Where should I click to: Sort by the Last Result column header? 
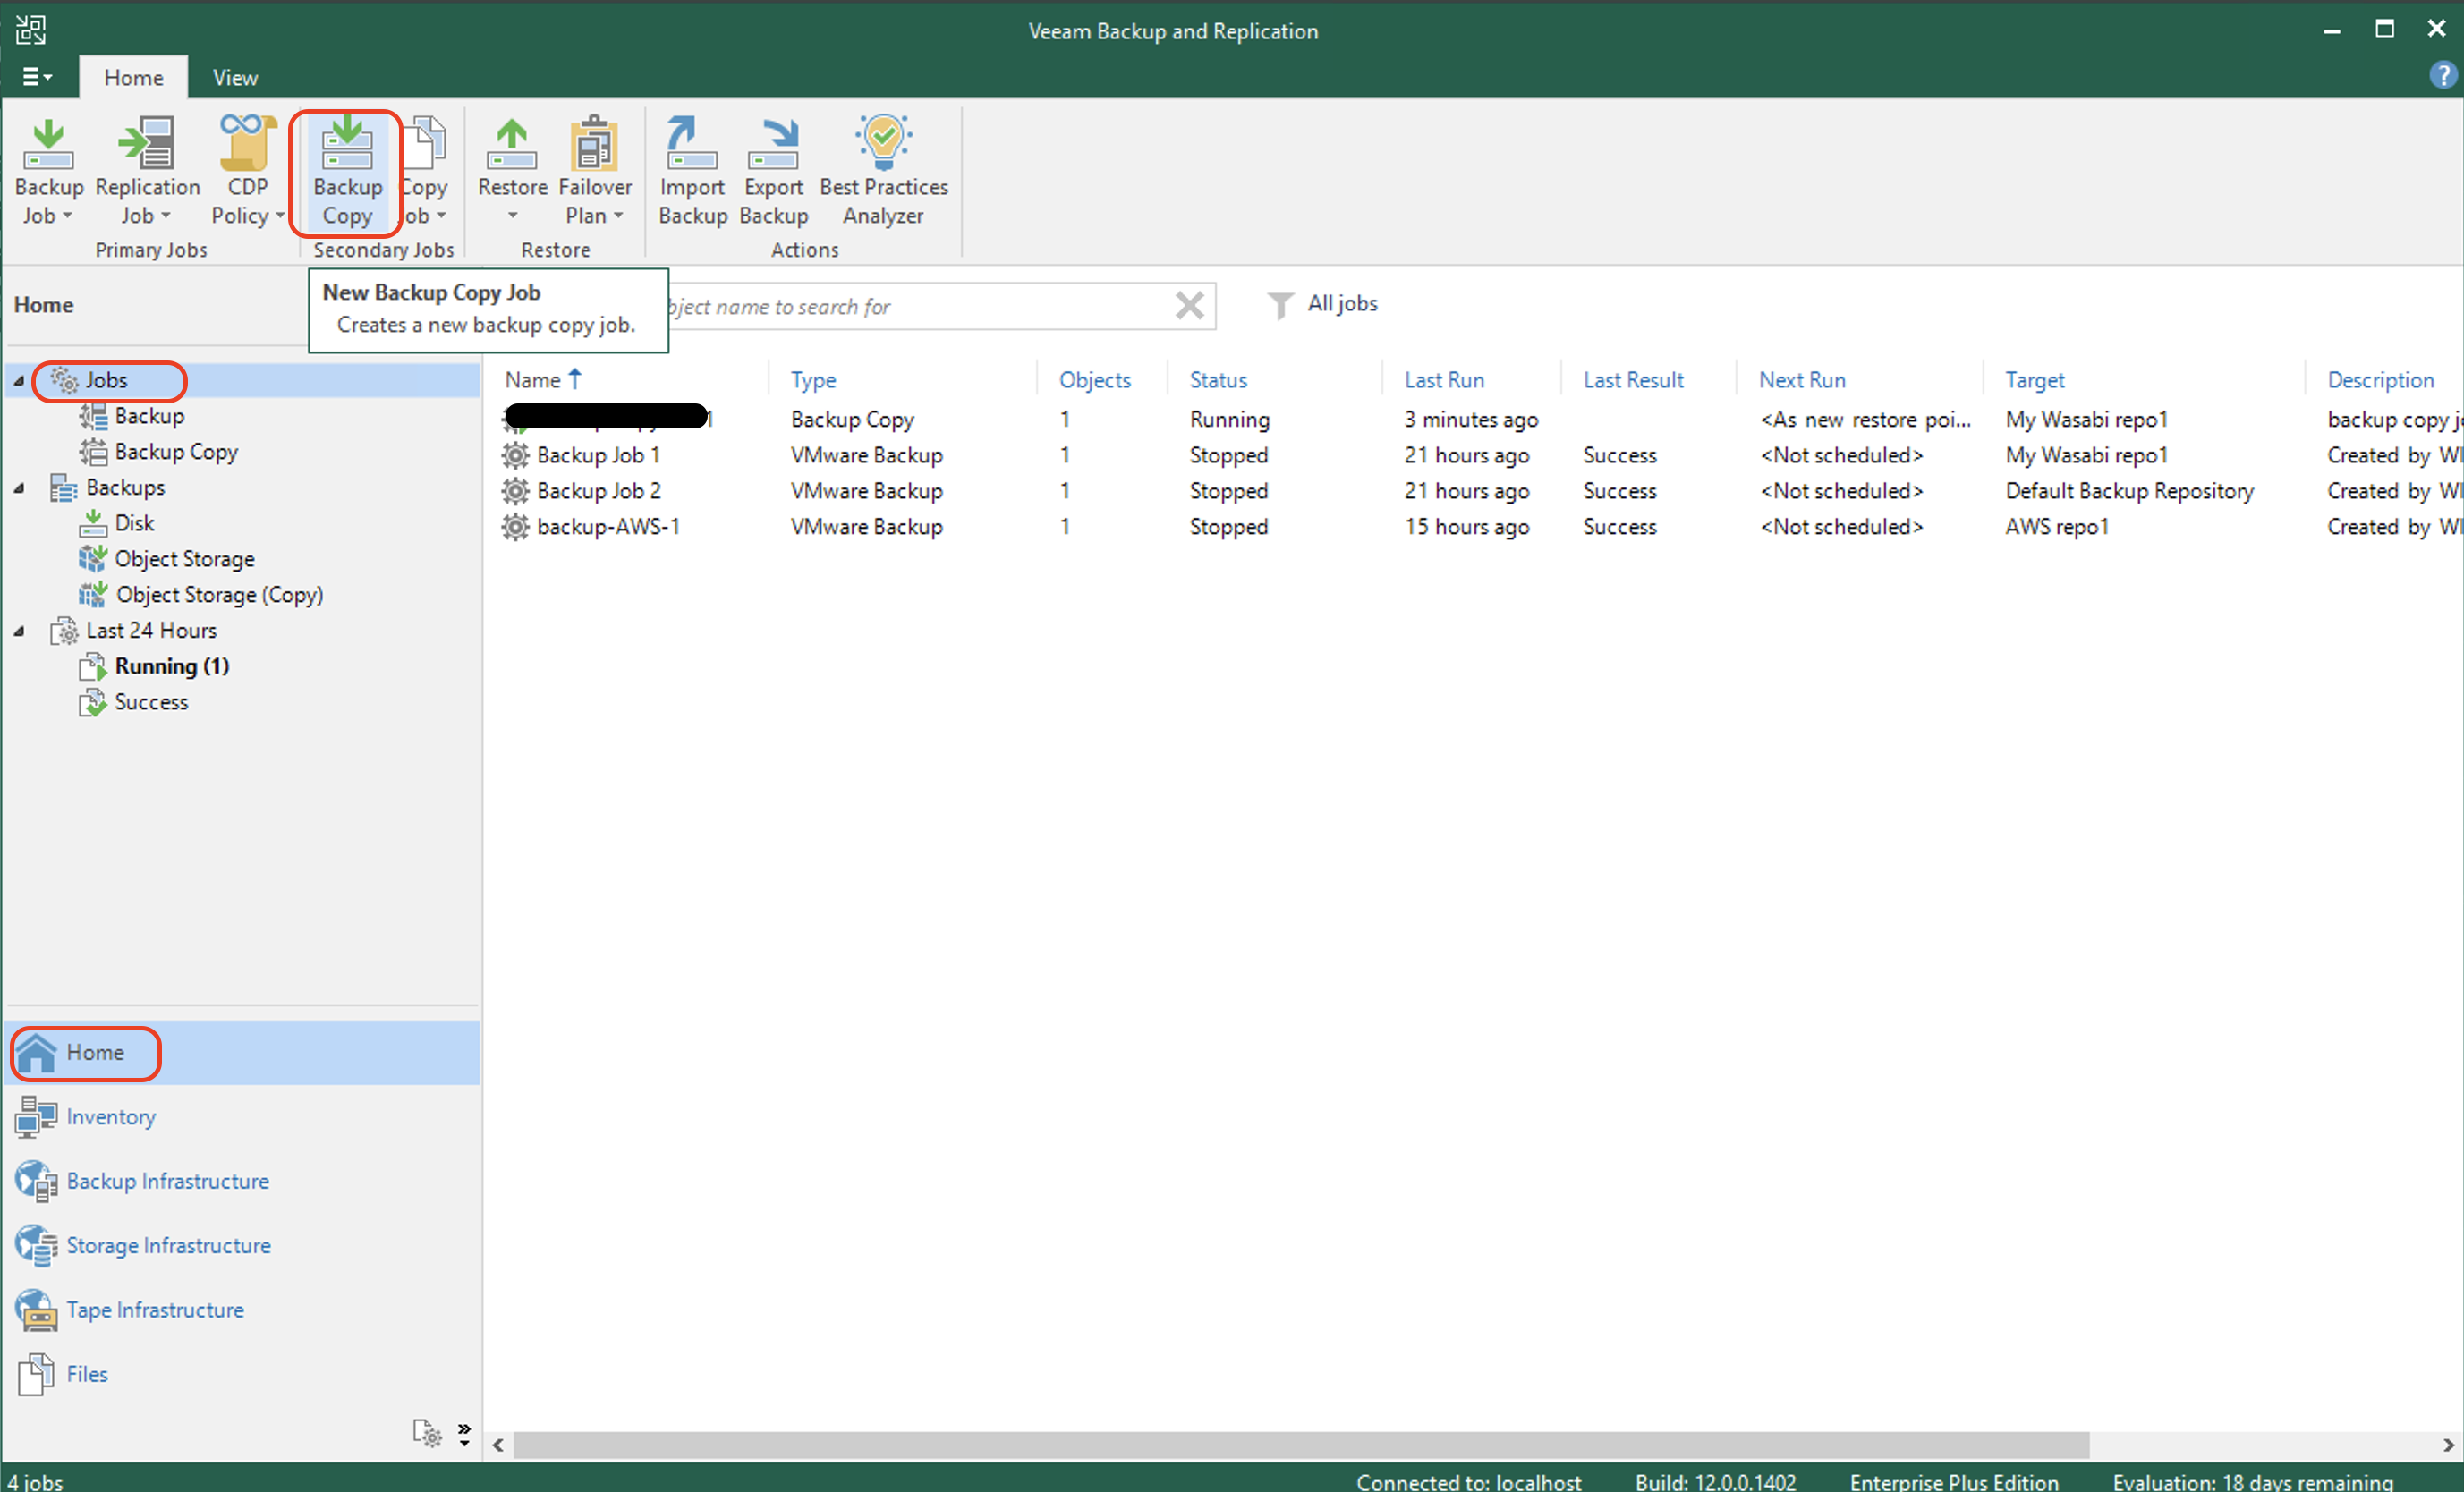point(1633,380)
